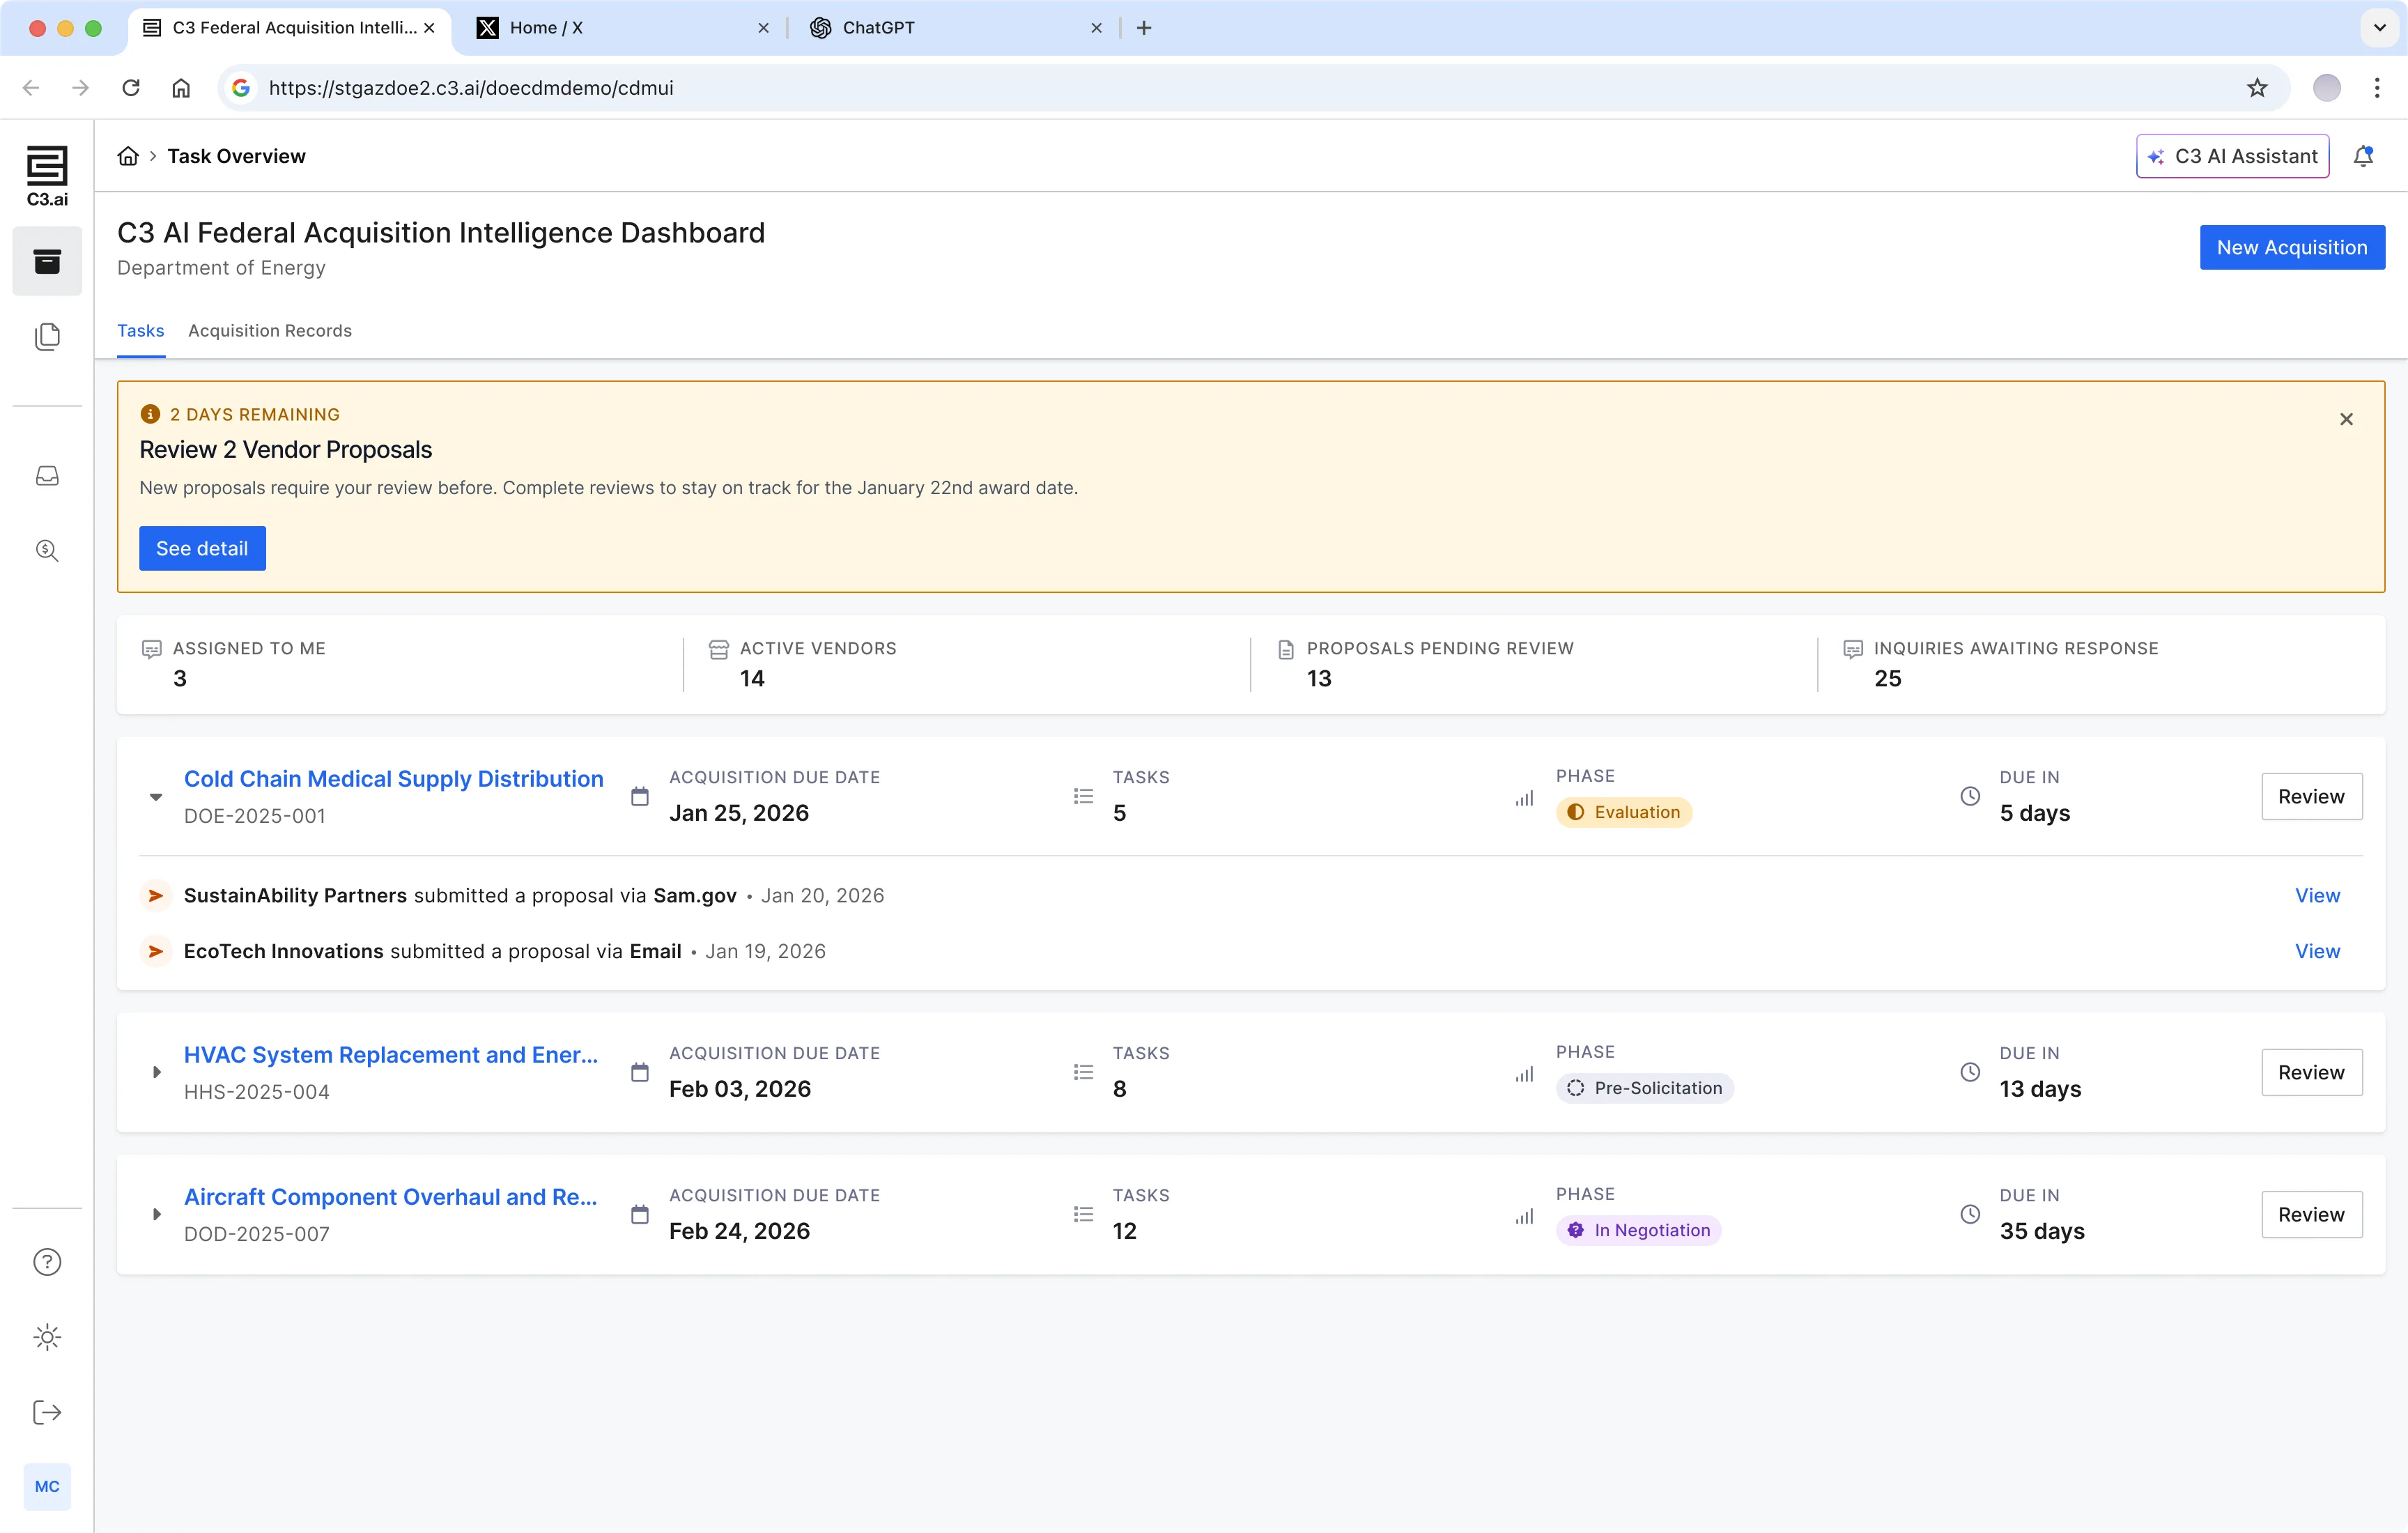The height and width of the screenshot is (1533, 2408).
Task: Open the C3 AI Assistant
Action: (x=2232, y=156)
